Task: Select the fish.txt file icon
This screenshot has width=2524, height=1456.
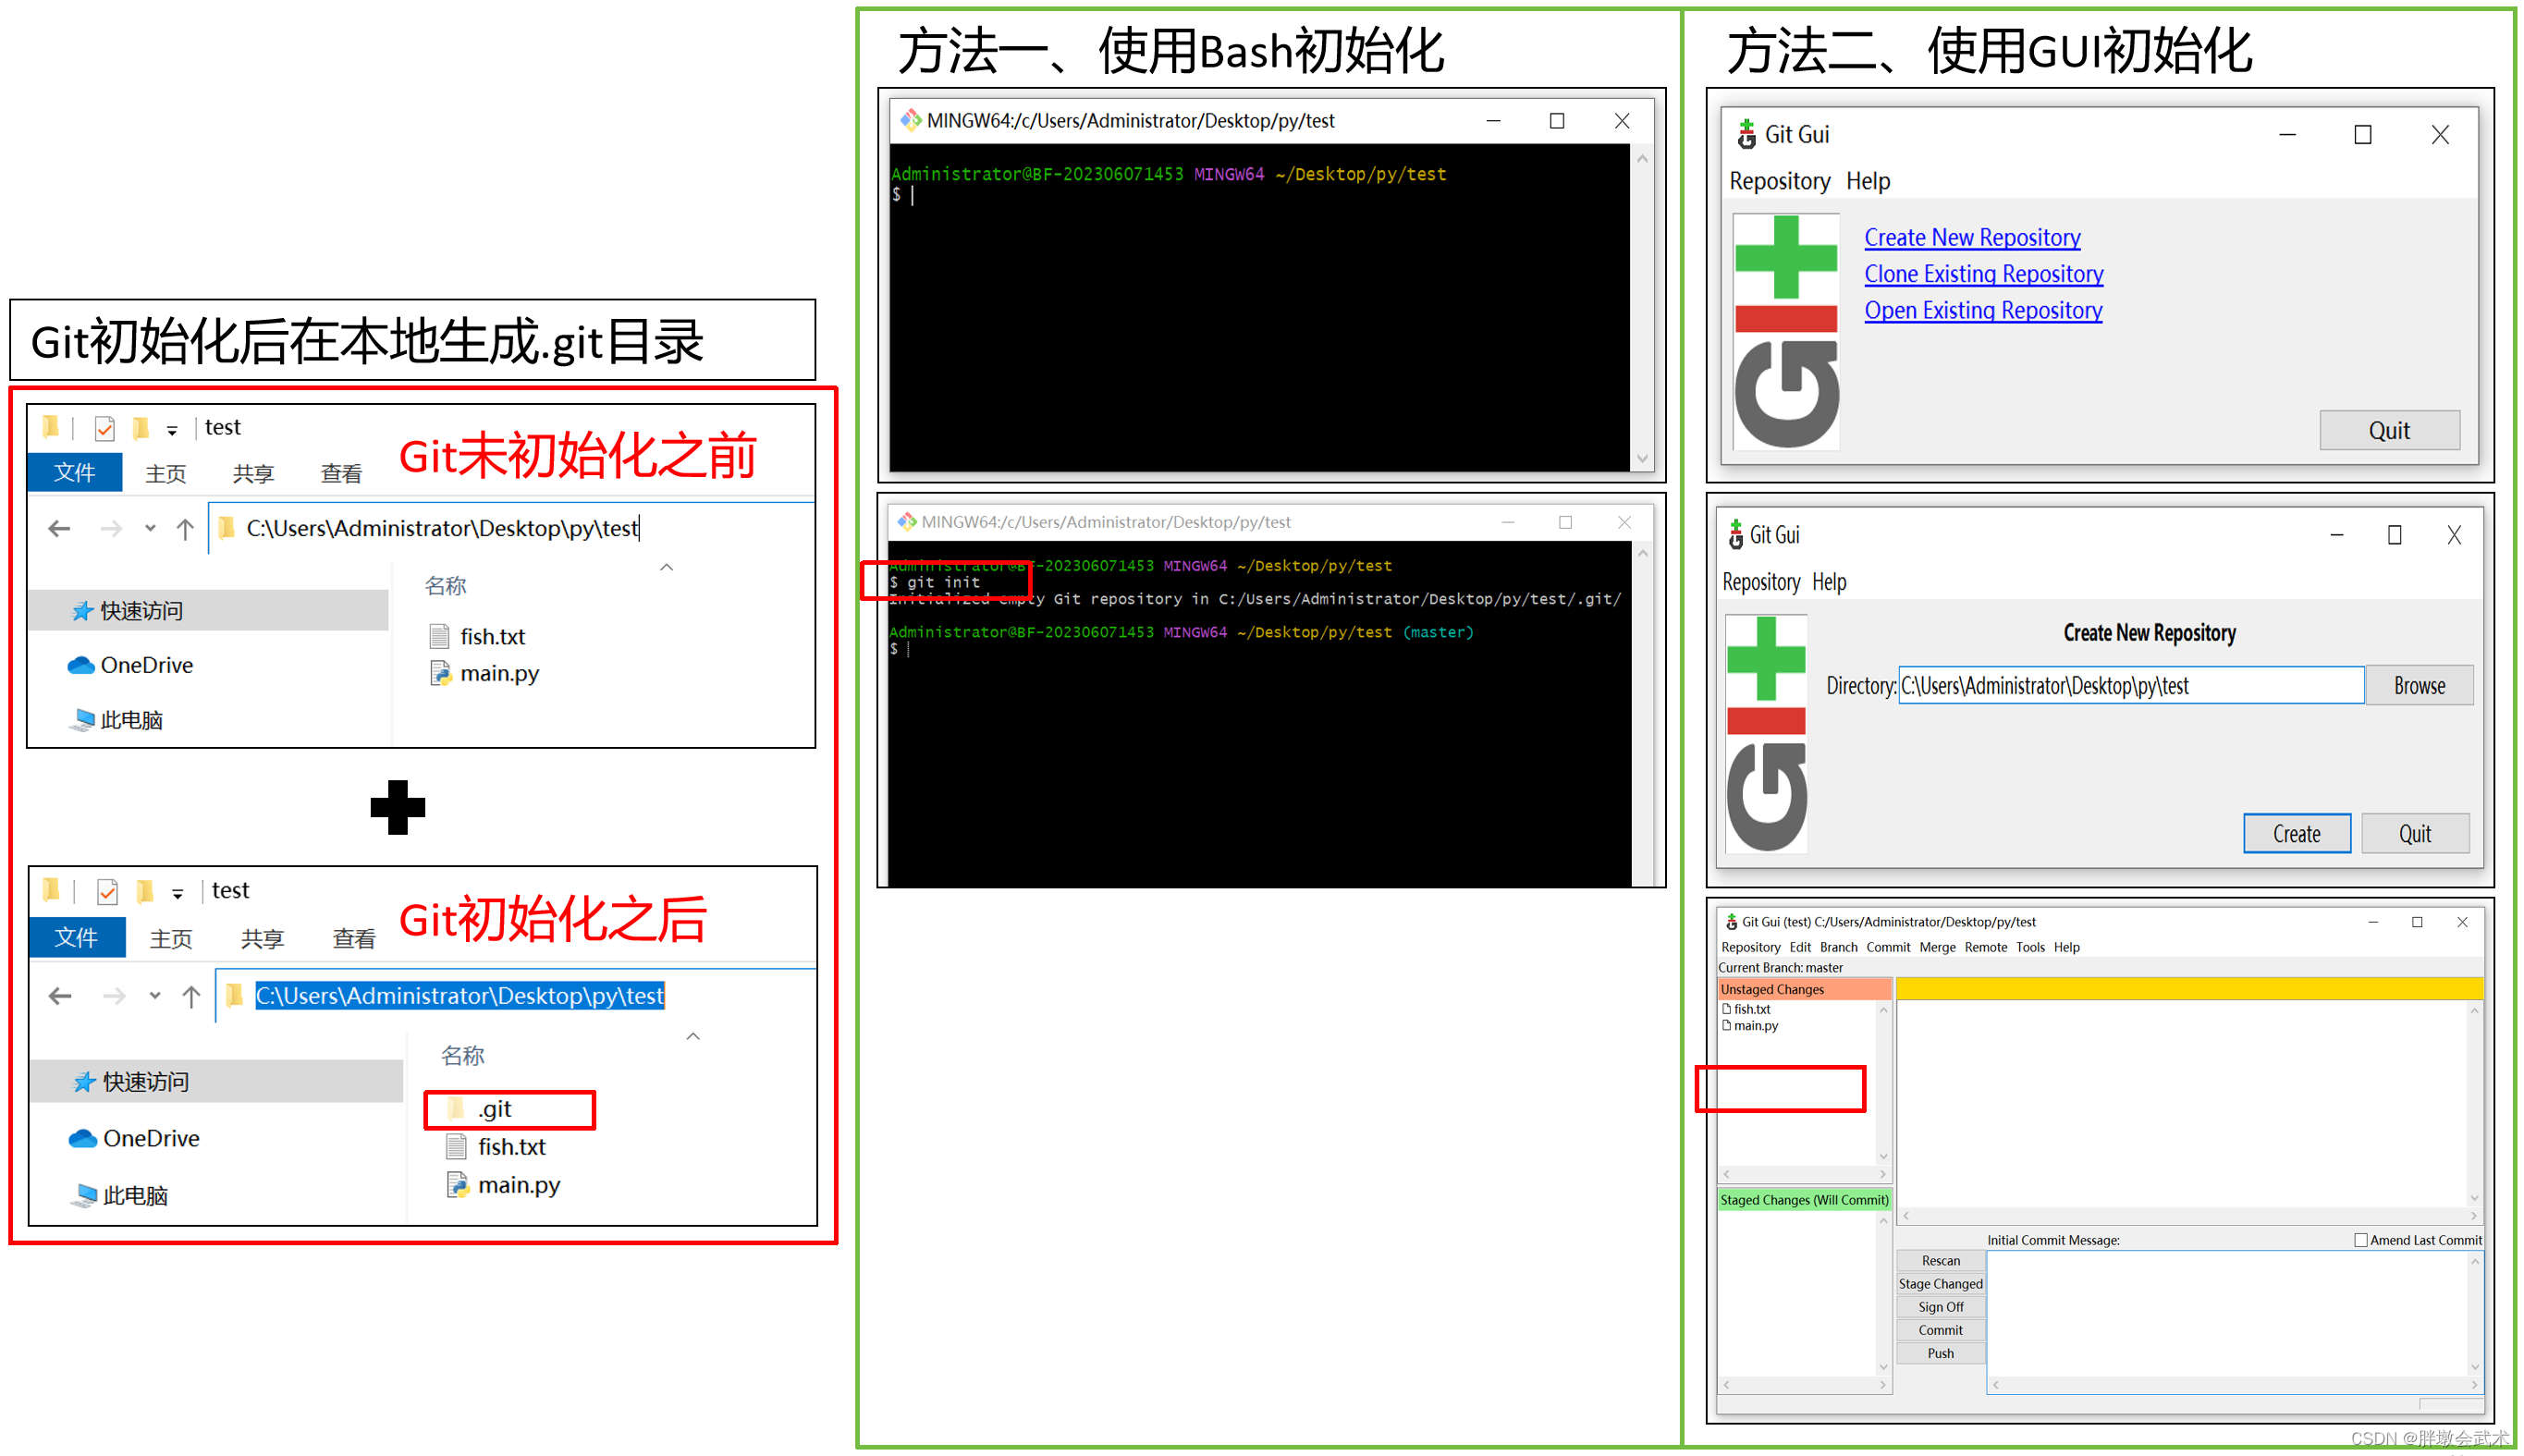Action: tap(440, 635)
